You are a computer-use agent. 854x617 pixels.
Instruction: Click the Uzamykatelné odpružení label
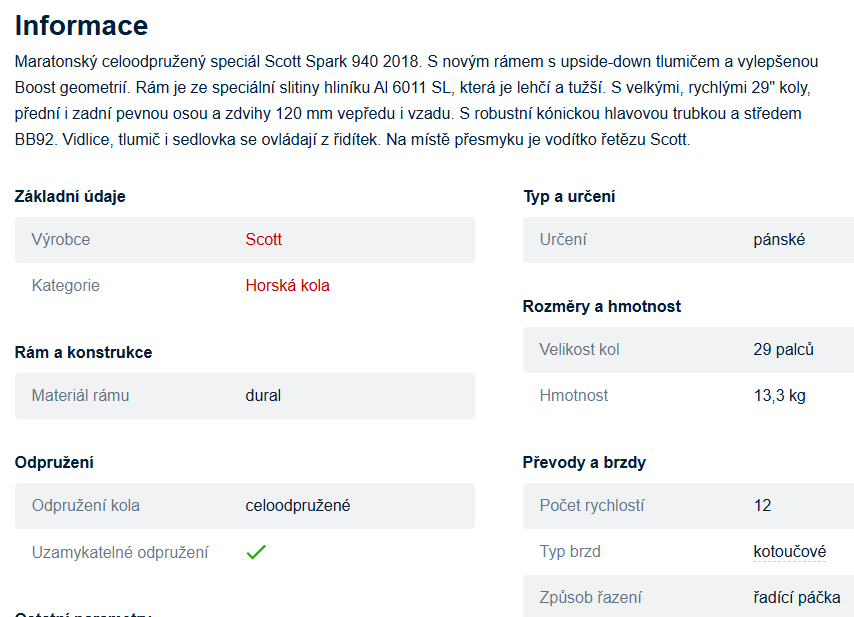pyautogui.click(x=120, y=552)
